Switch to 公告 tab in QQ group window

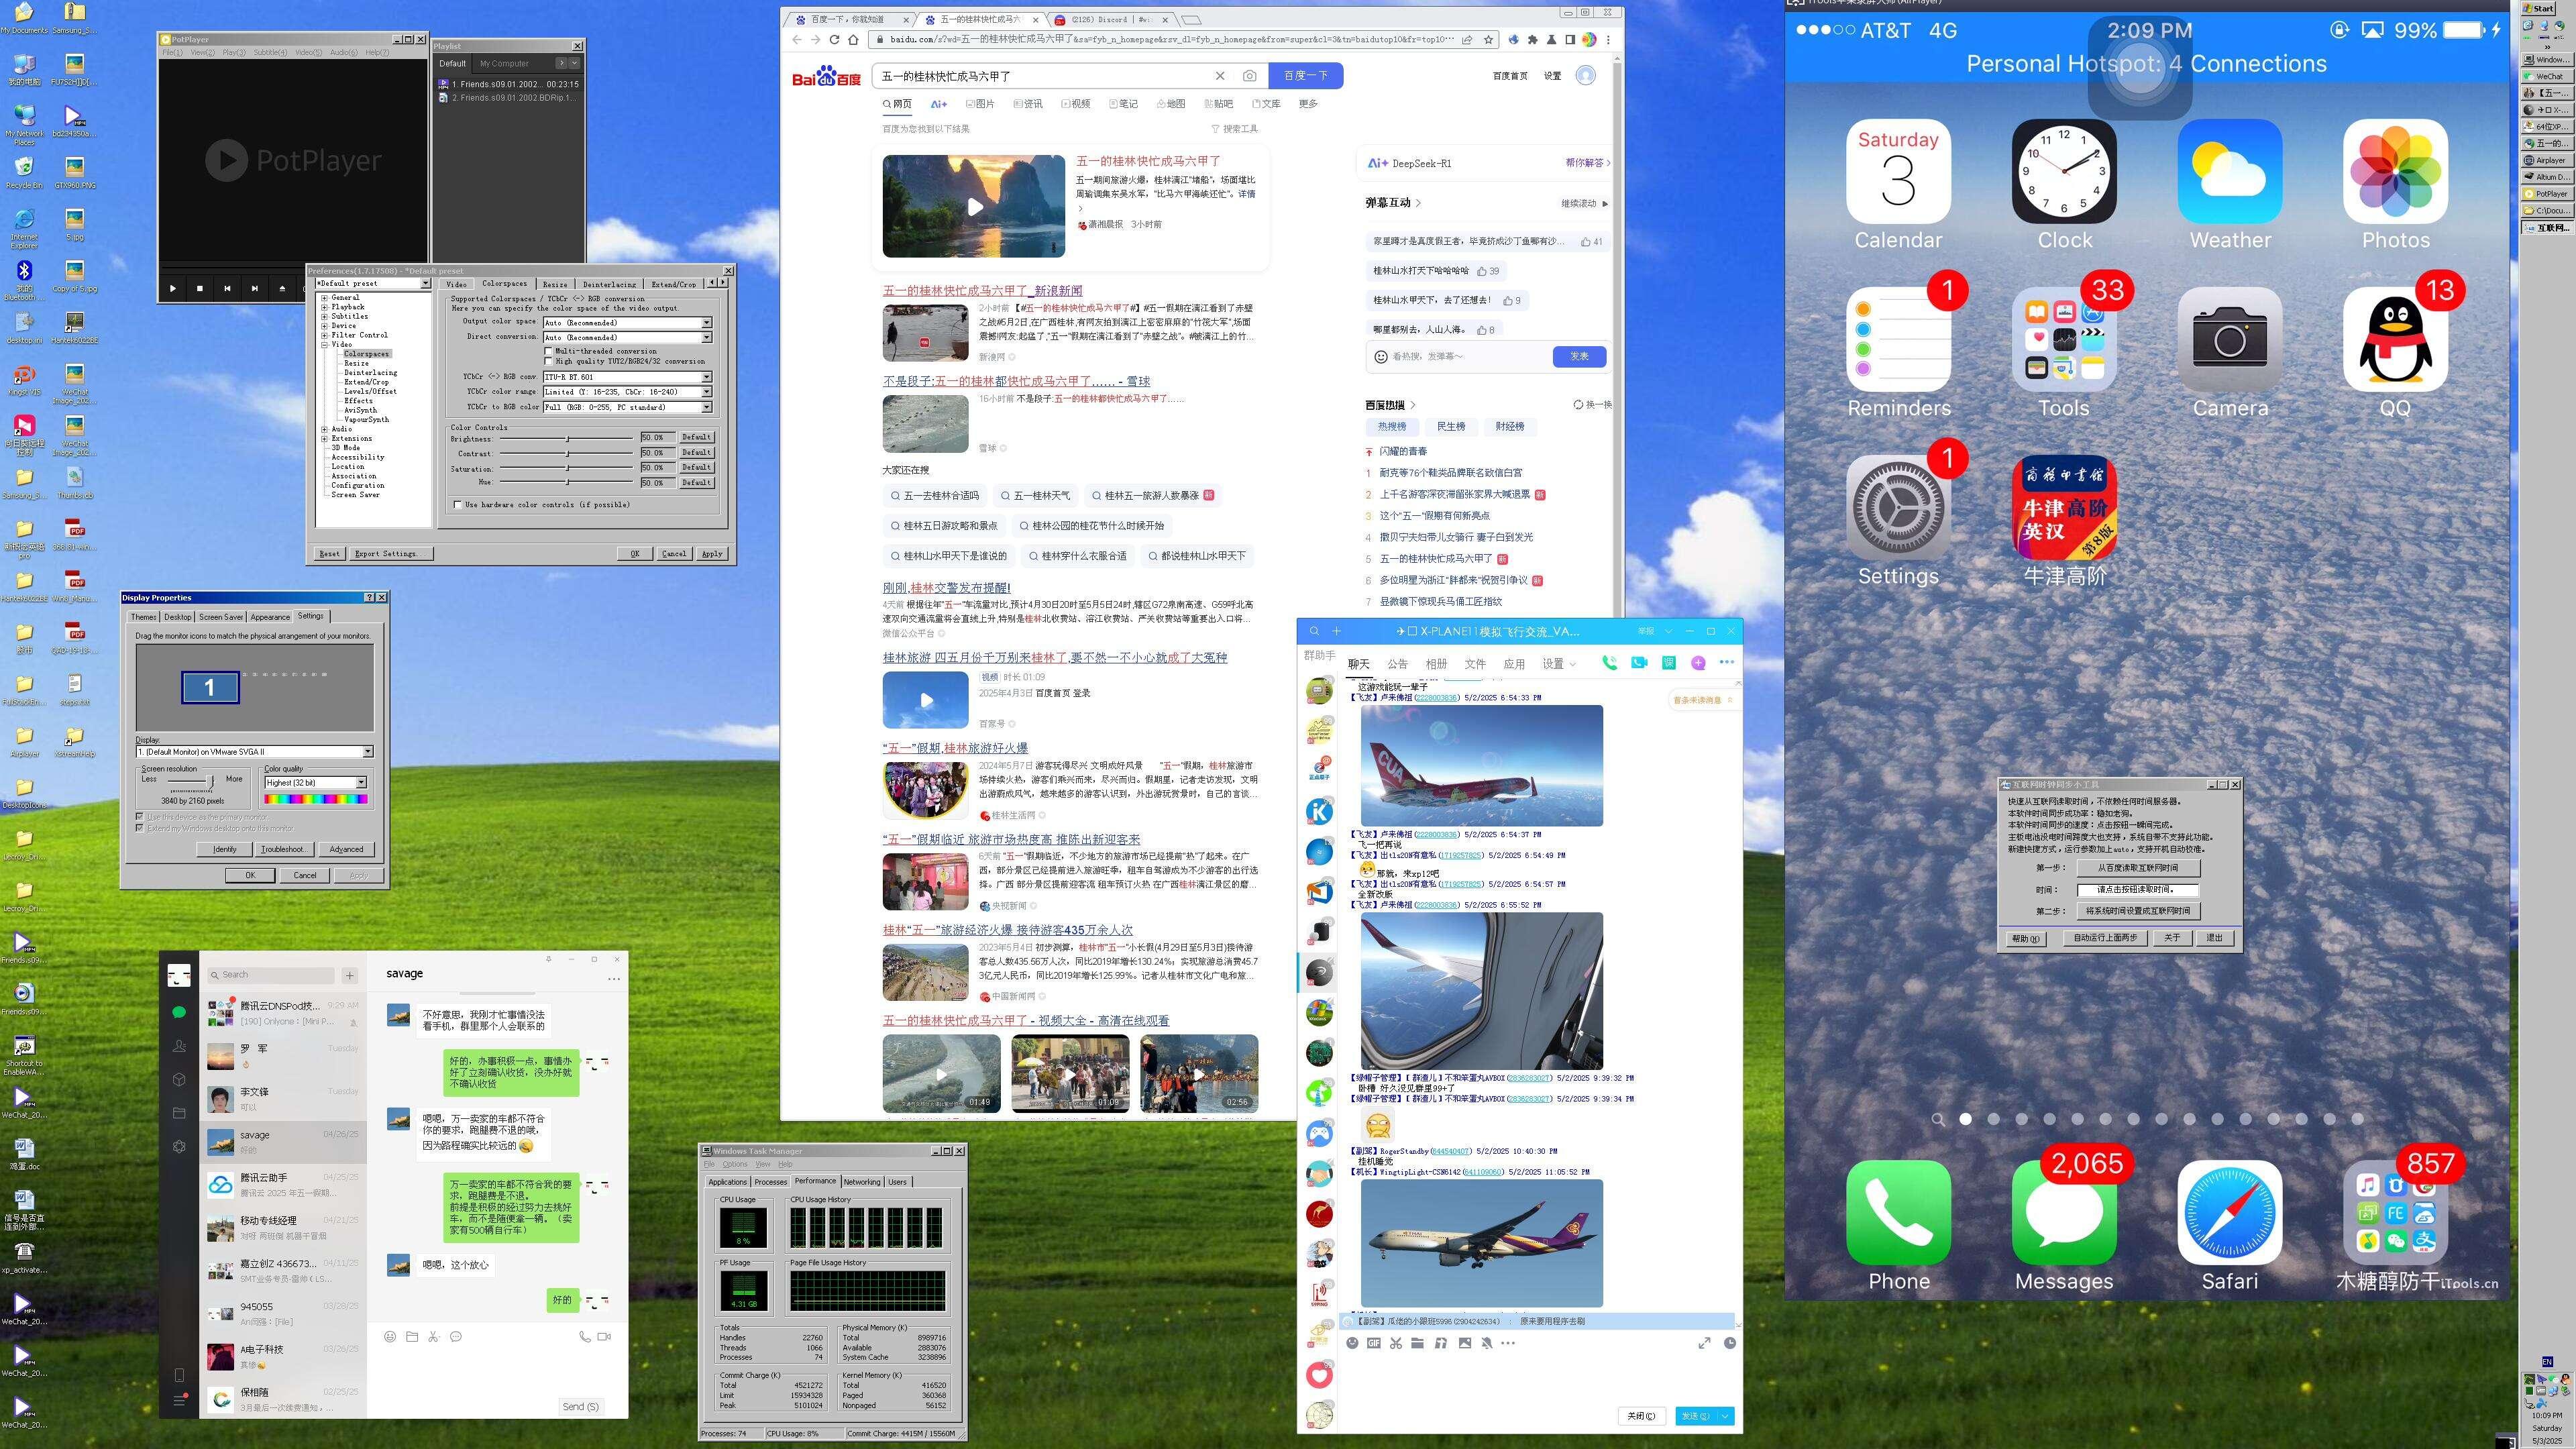pyautogui.click(x=1397, y=663)
